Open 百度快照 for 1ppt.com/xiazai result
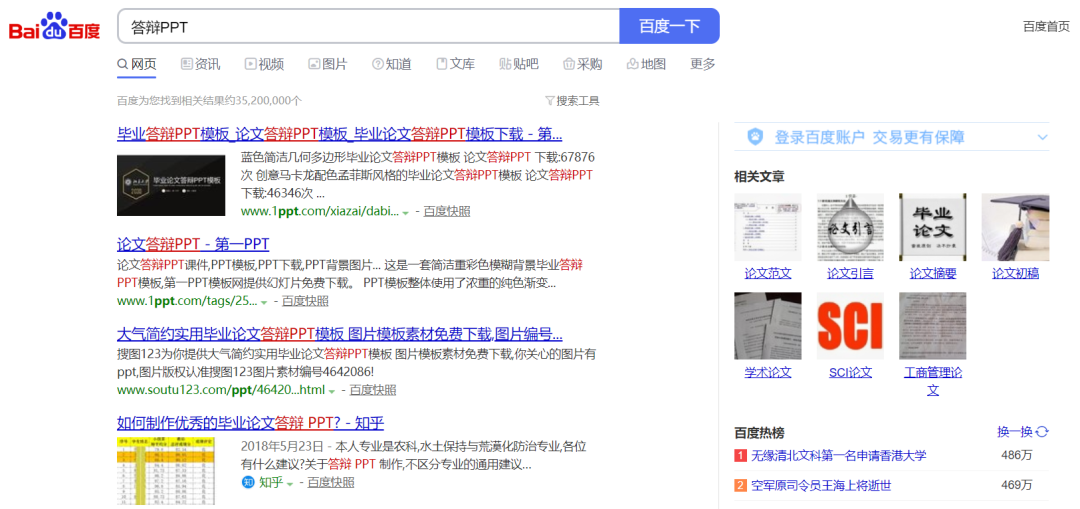The height and width of the screenshot is (509, 1080). [446, 211]
